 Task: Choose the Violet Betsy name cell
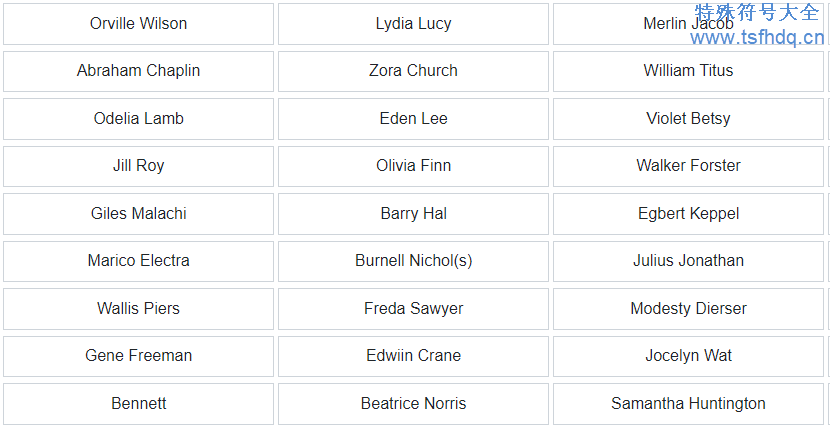688,119
